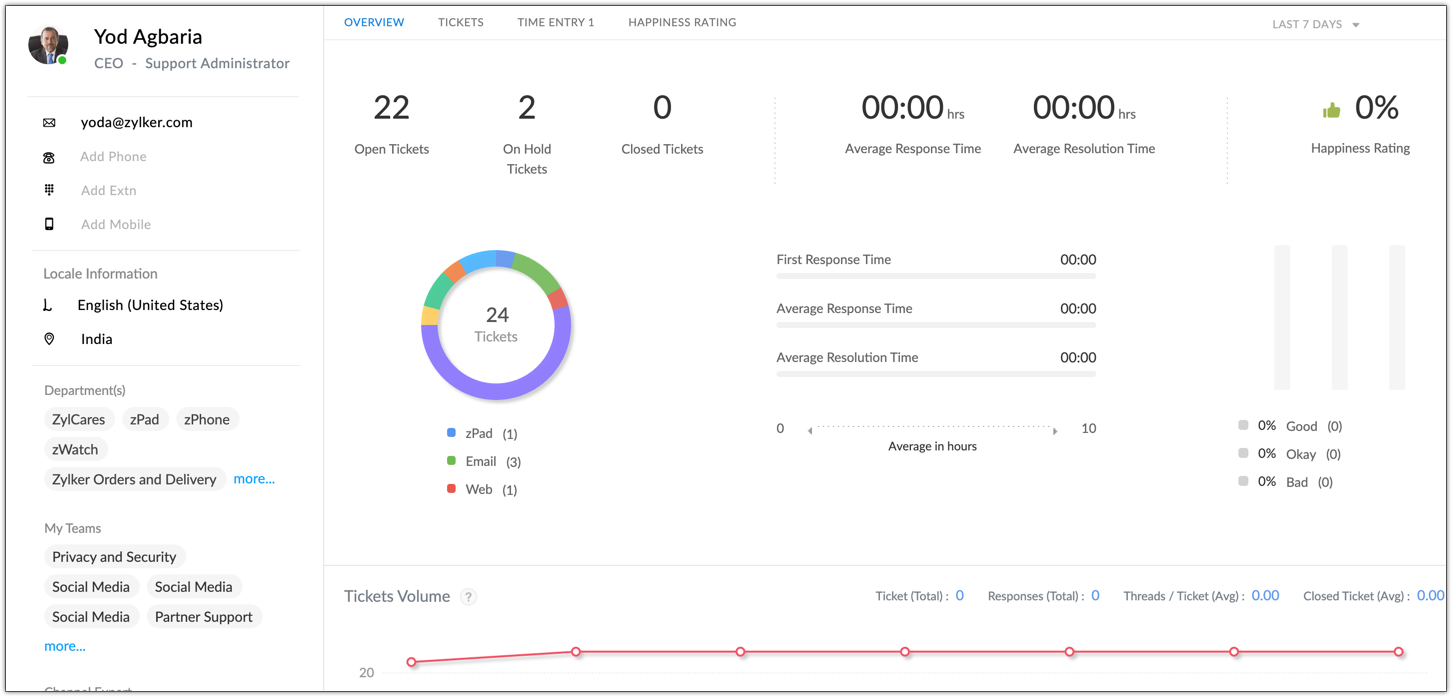Click the mobile phone icon
This screenshot has width=1452, height=697.
(49, 224)
